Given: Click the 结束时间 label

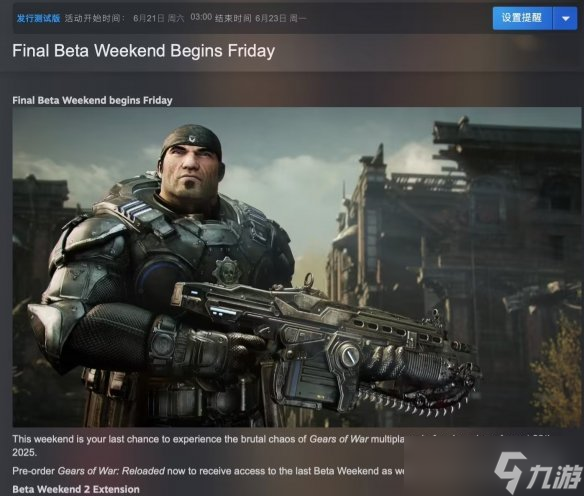Looking at the screenshot, I should click(x=233, y=18).
